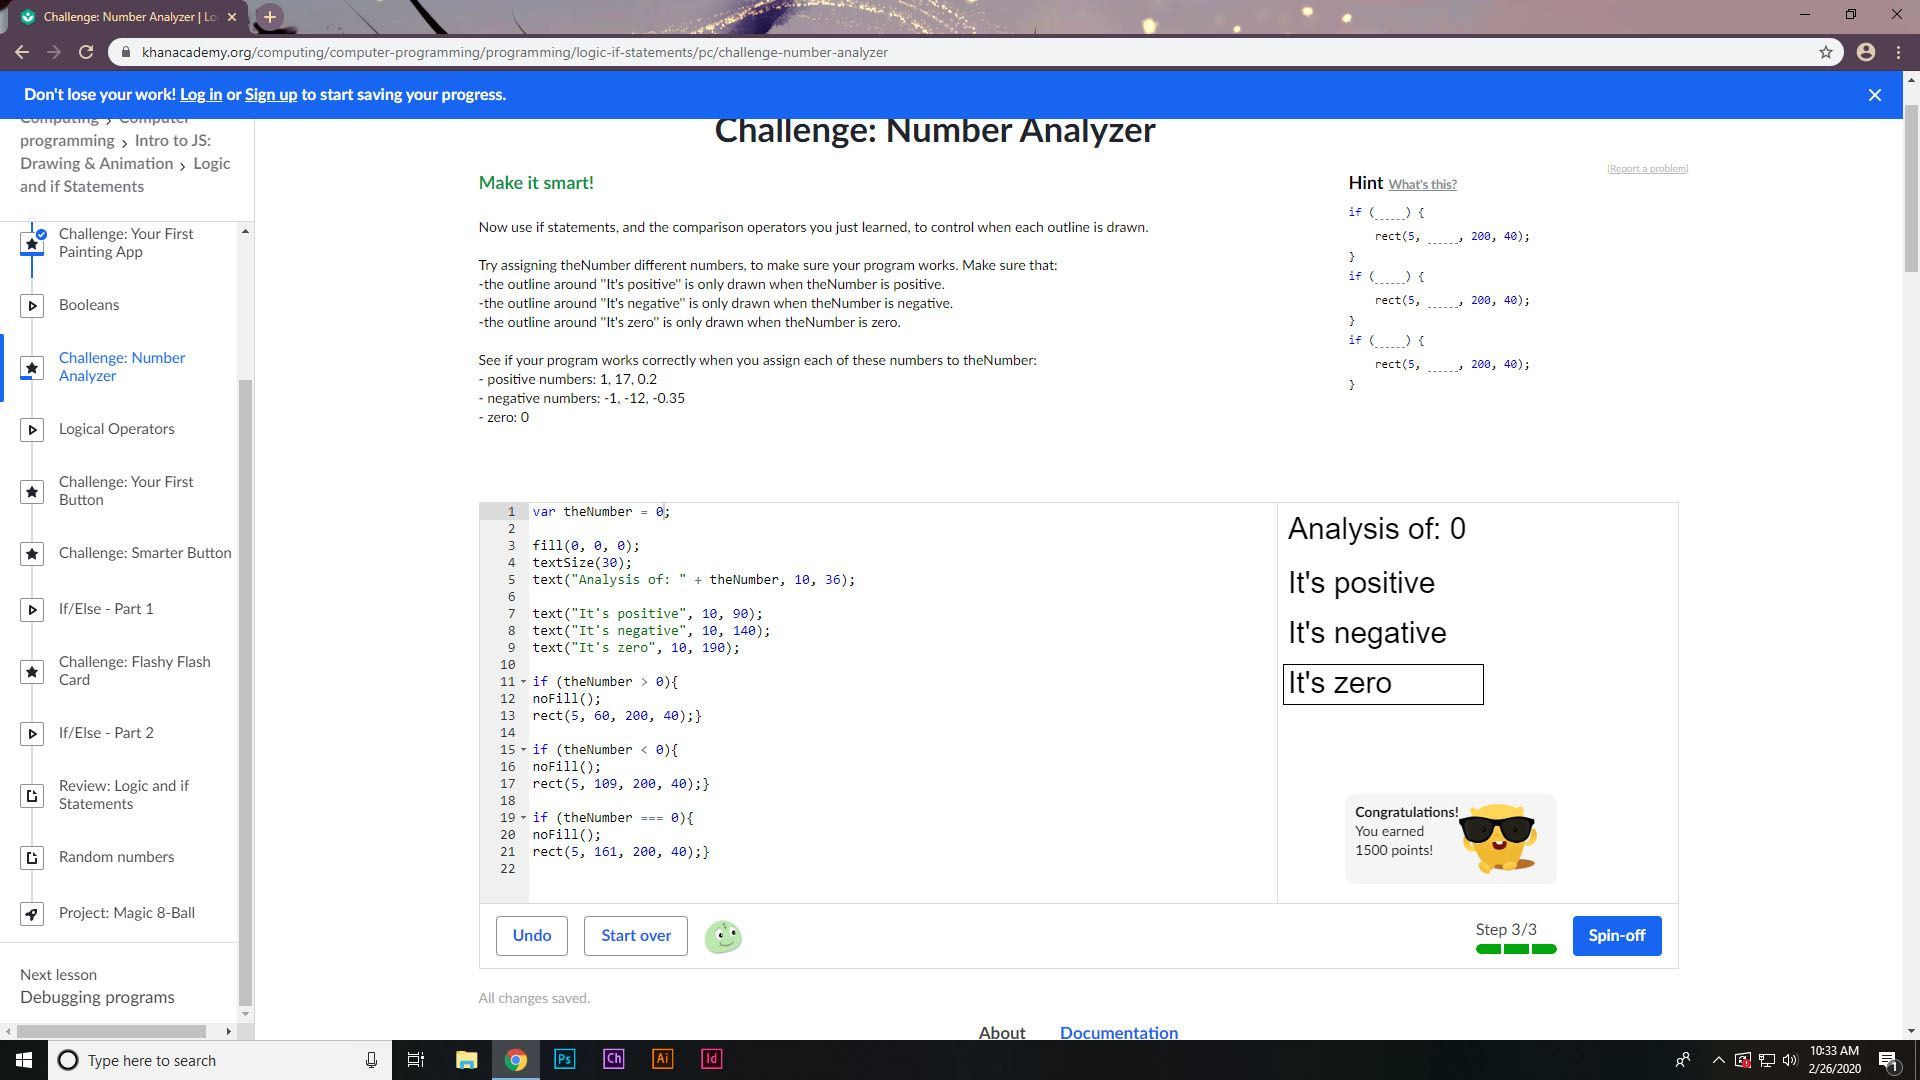
Task: Click Booleans video play icon in sidebar
Action: click(32, 306)
